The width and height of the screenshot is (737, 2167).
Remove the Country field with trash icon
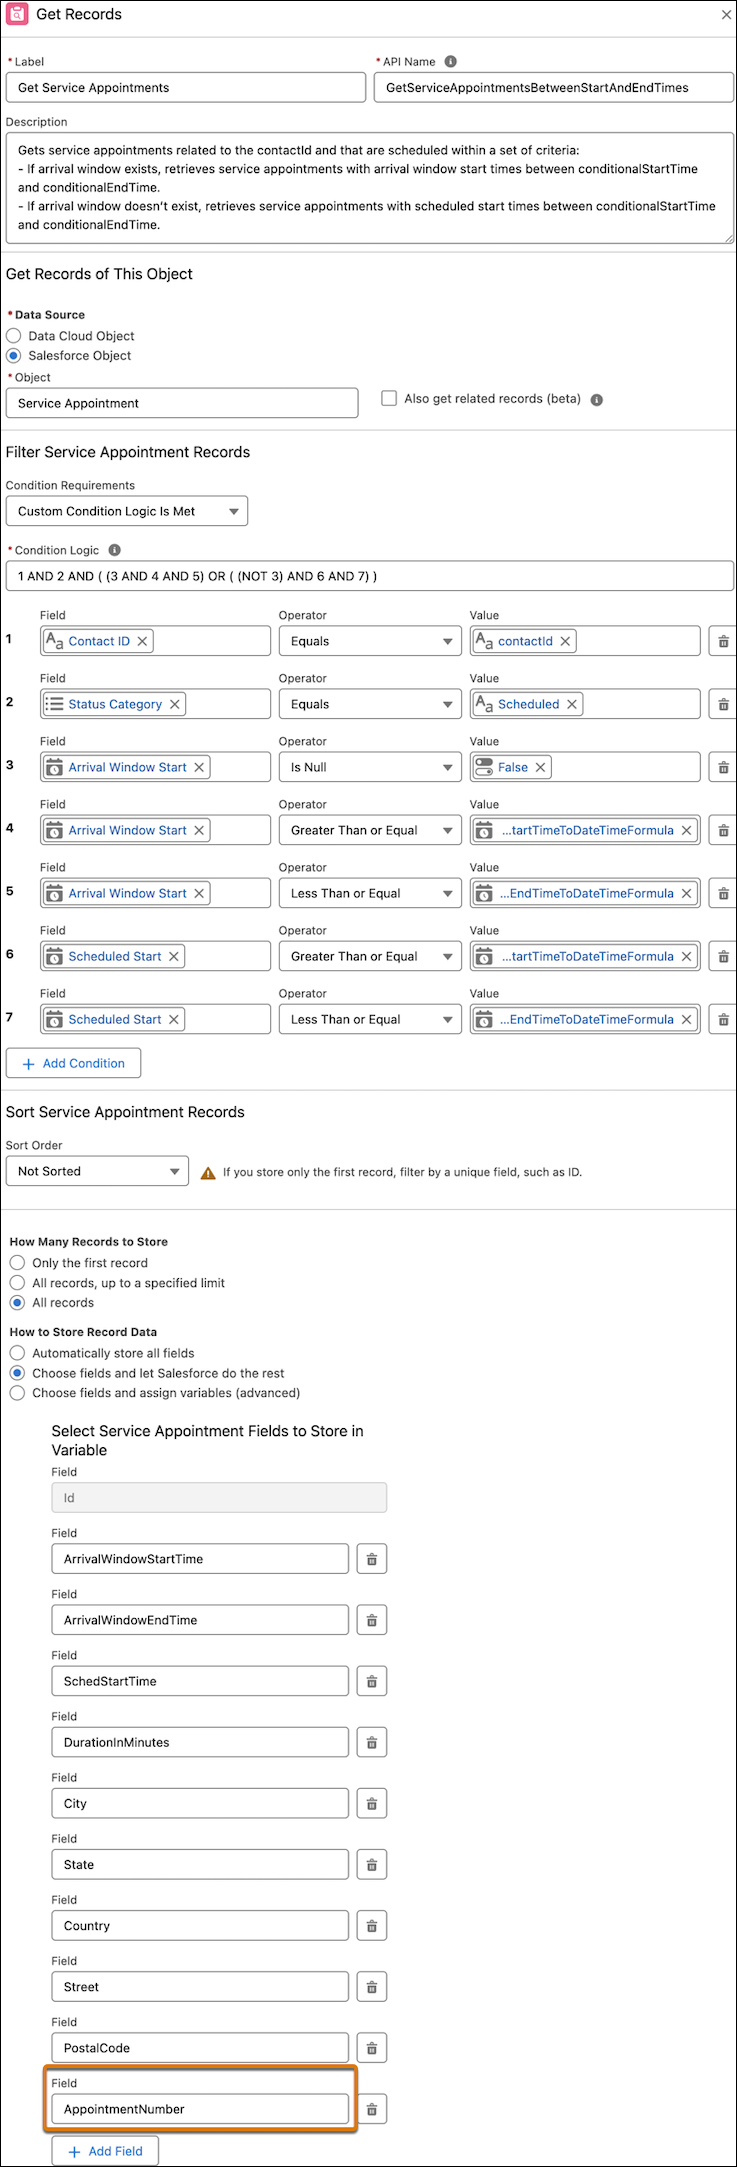pos(372,1925)
